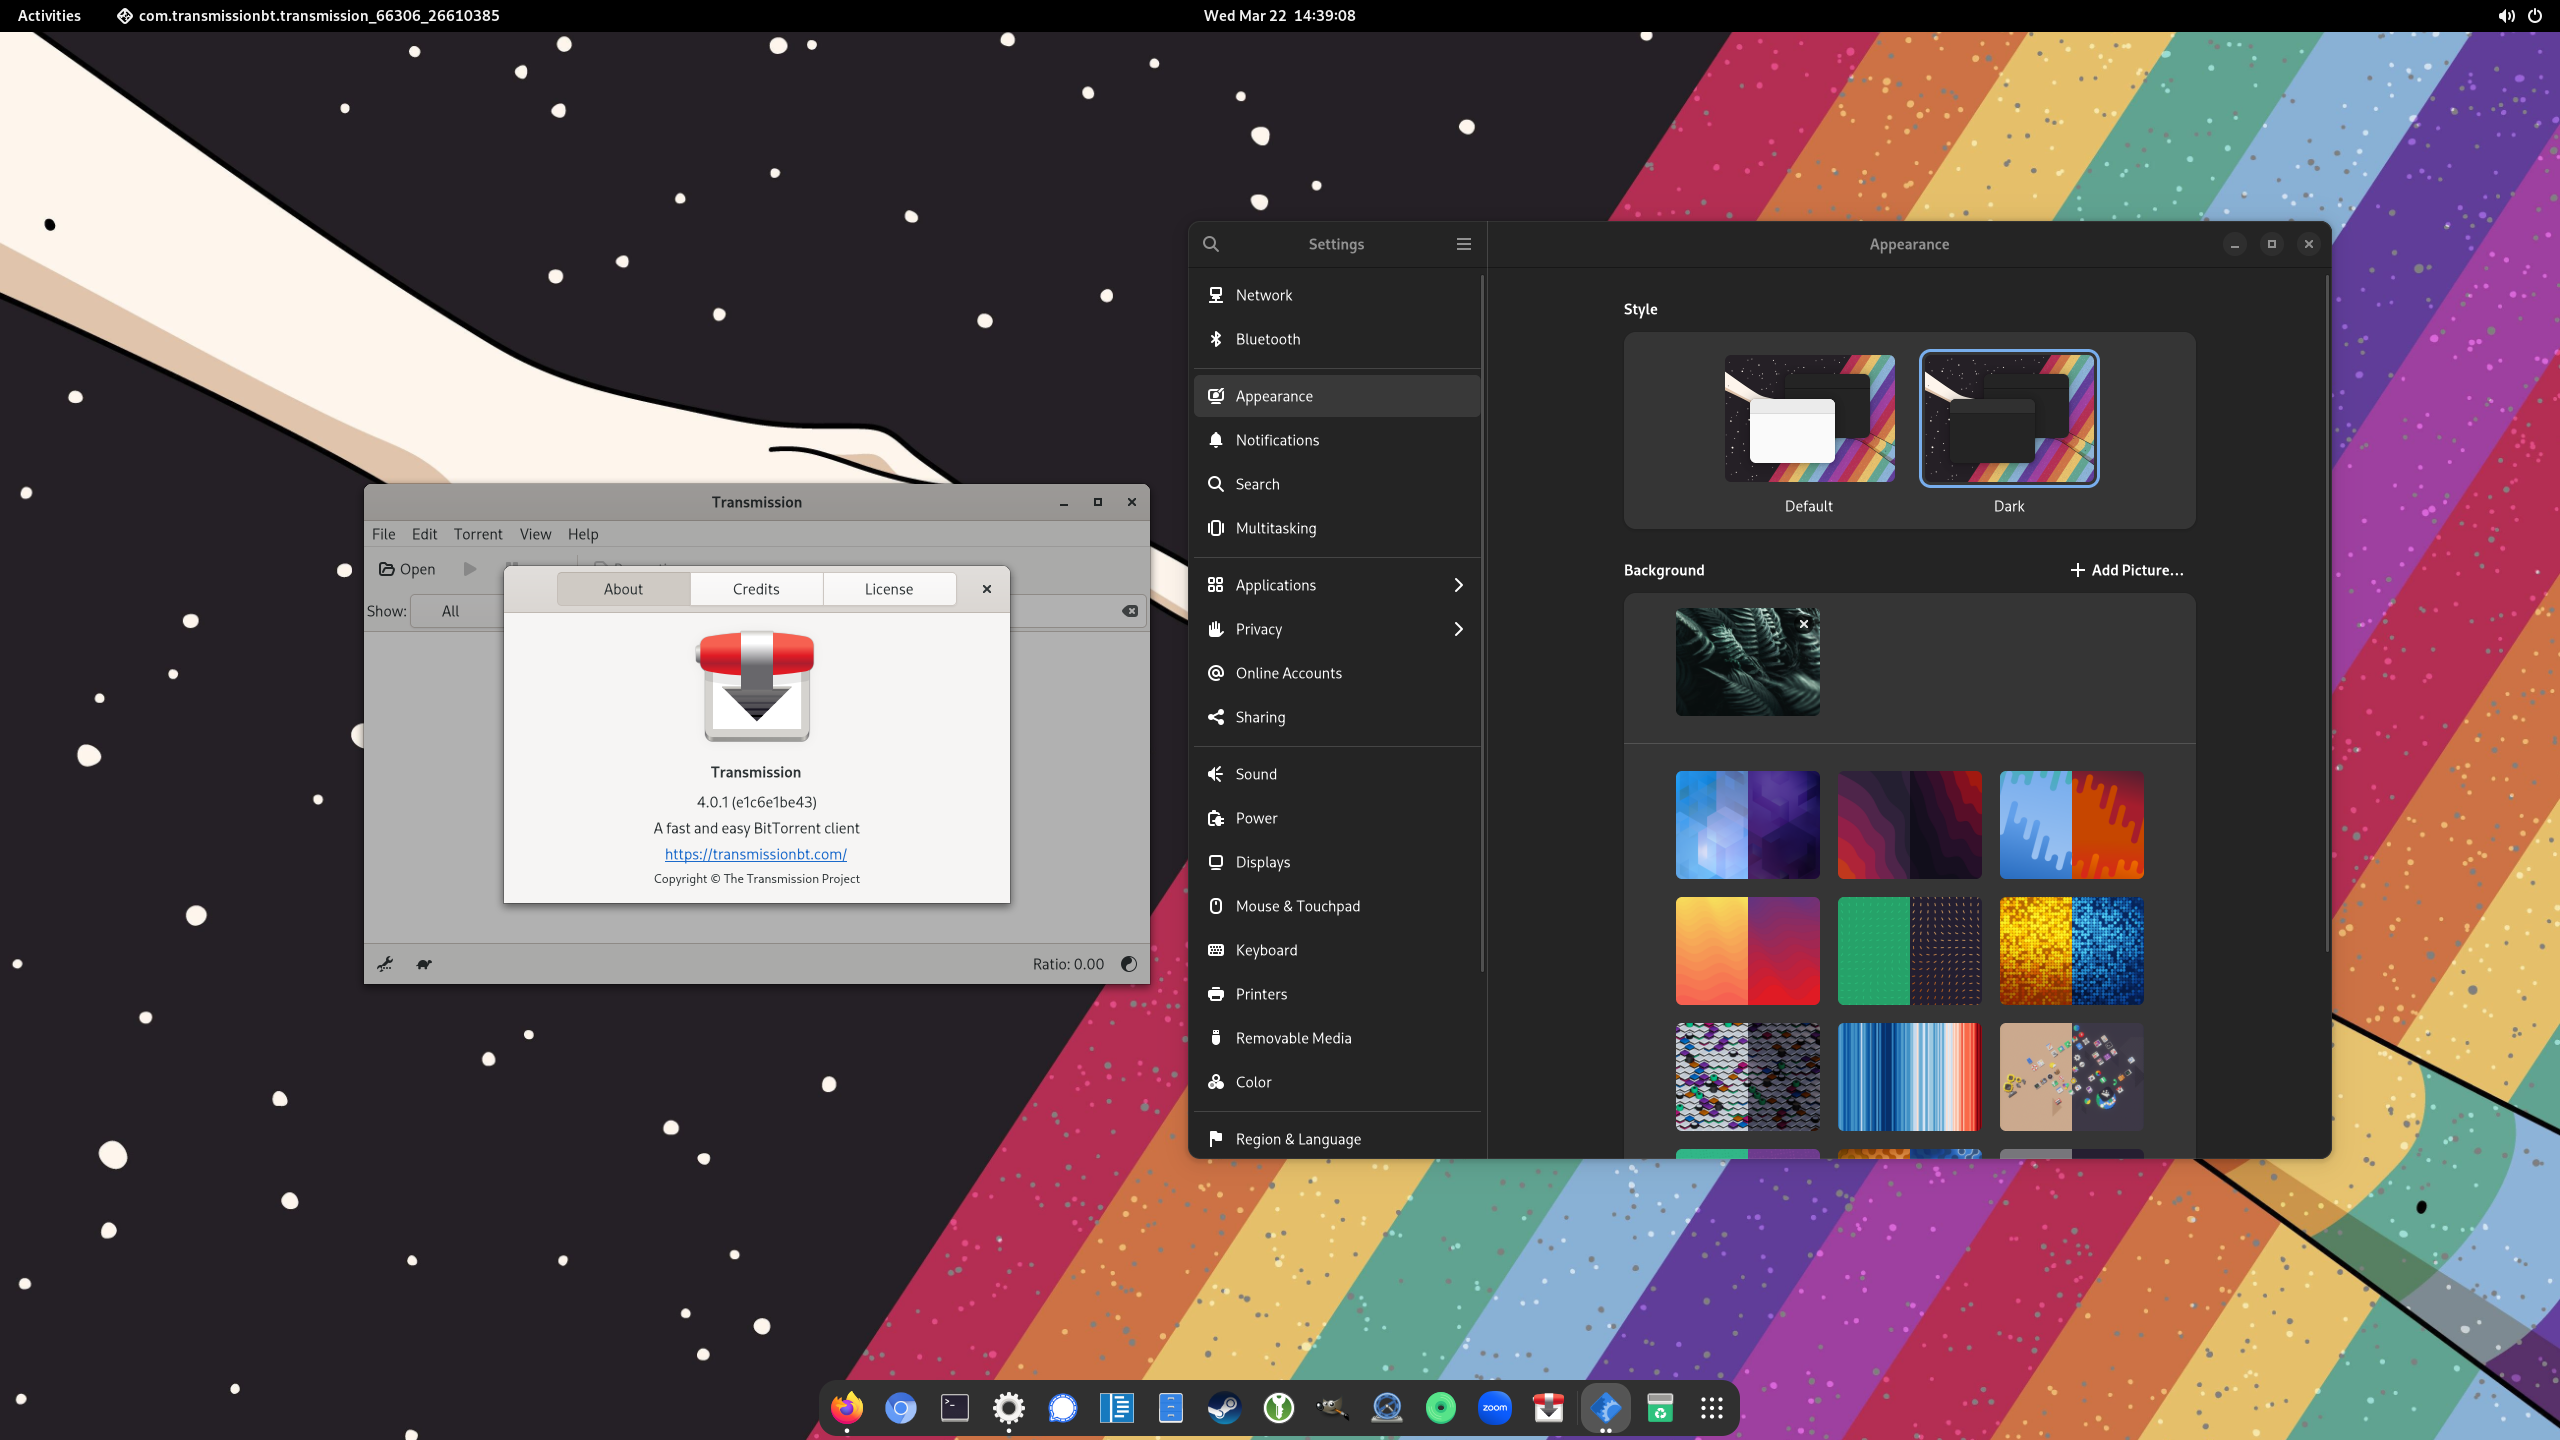Viewport: 2560px width, 1440px height.
Task: Launch Steam from the dock
Action: [1225, 1408]
